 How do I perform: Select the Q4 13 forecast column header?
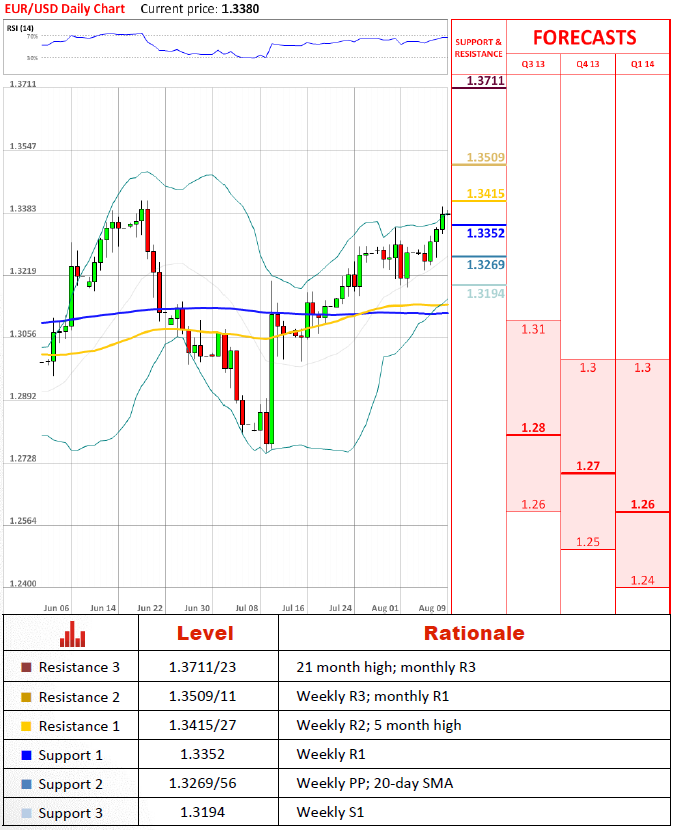(588, 64)
